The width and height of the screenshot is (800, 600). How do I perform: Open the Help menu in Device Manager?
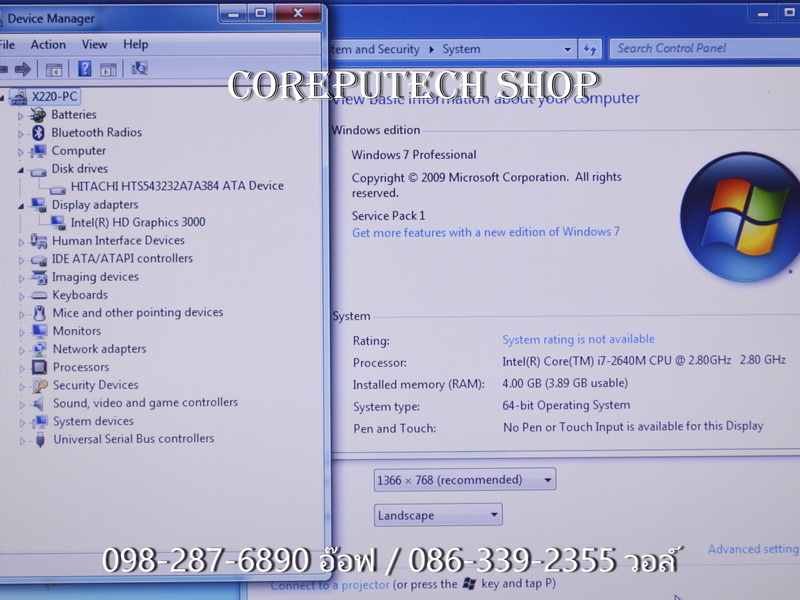click(135, 44)
